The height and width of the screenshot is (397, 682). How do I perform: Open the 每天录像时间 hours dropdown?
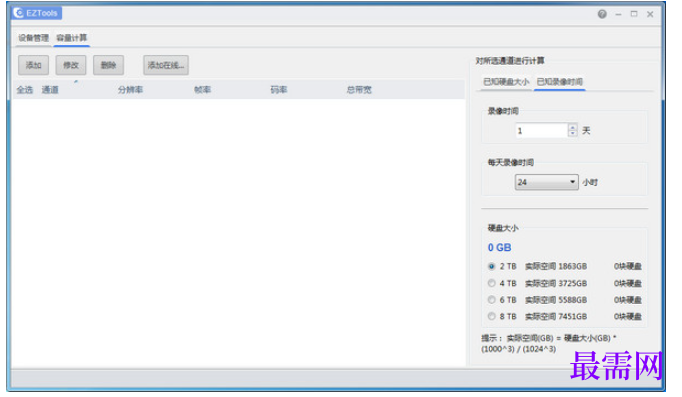(546, 182)
